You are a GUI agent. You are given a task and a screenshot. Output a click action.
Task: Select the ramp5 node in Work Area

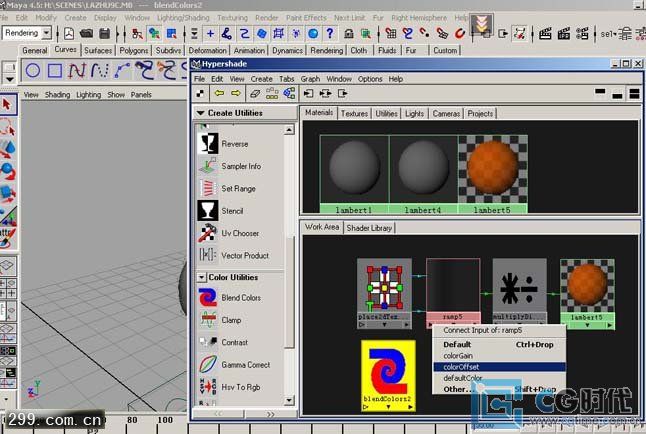tap(453, 293)
